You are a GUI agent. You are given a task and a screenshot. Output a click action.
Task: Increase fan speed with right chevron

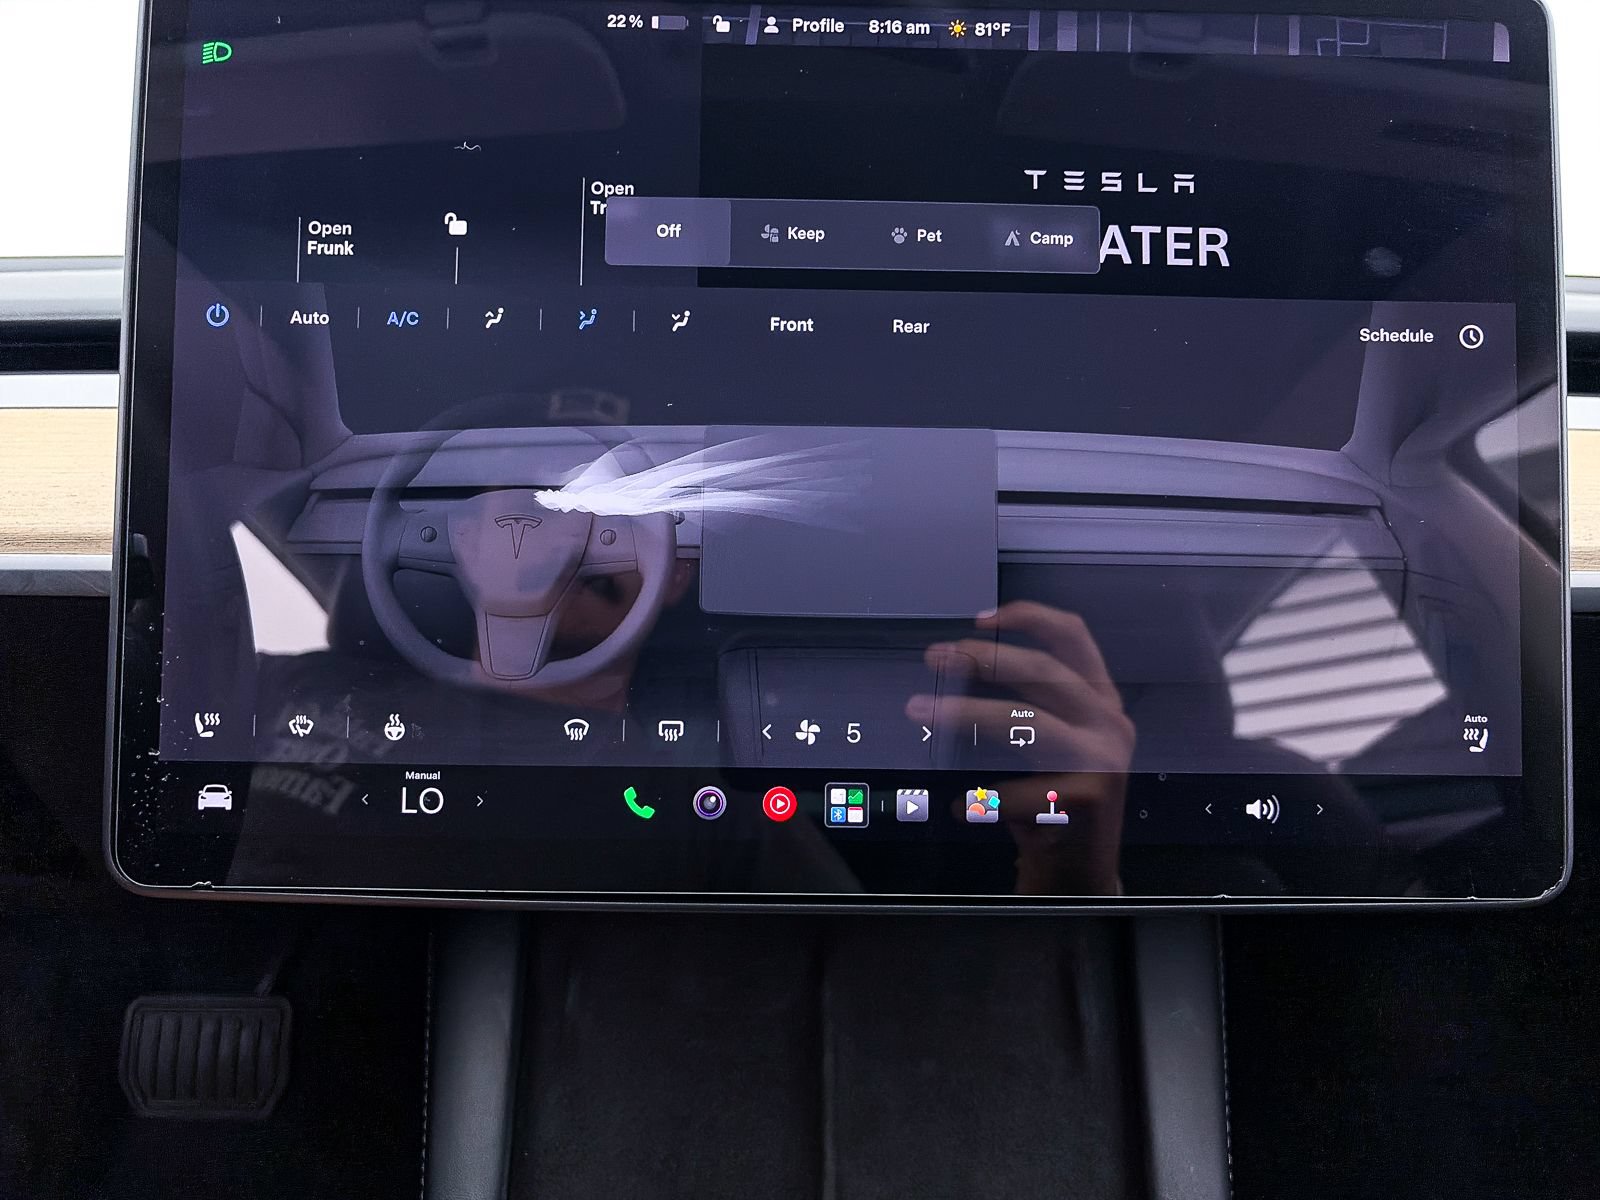926,734
